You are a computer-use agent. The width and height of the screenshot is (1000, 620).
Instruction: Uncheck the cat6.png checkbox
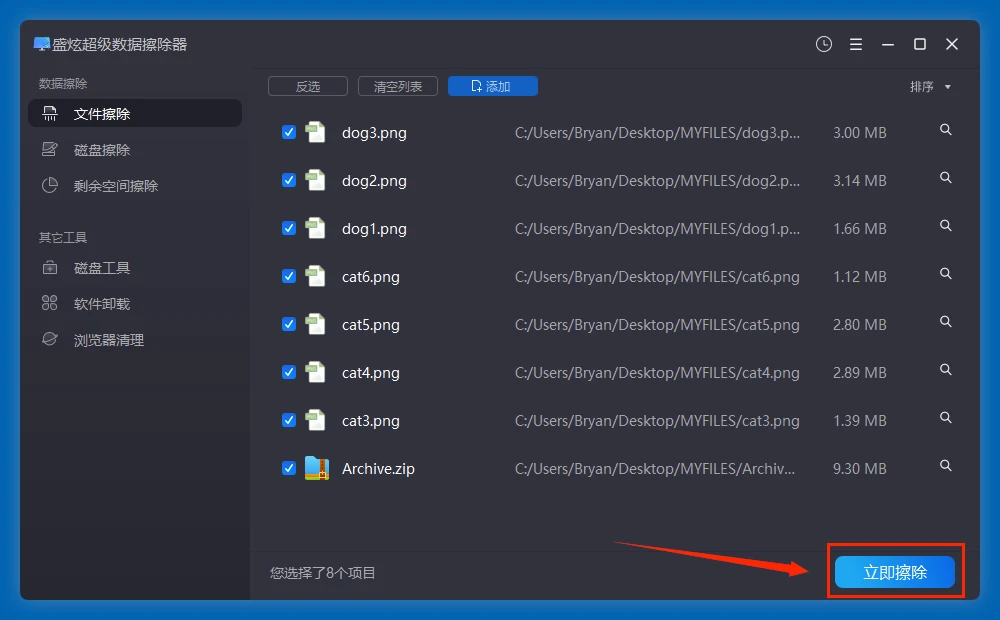[289, 276]
